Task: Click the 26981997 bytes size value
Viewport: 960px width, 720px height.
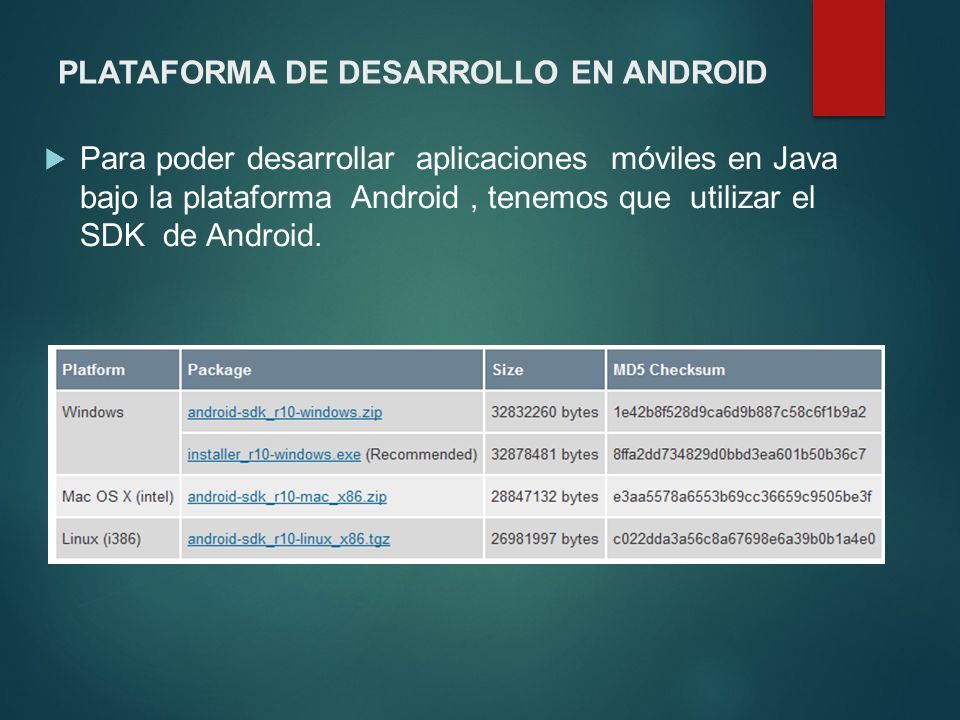Action: 544,539
